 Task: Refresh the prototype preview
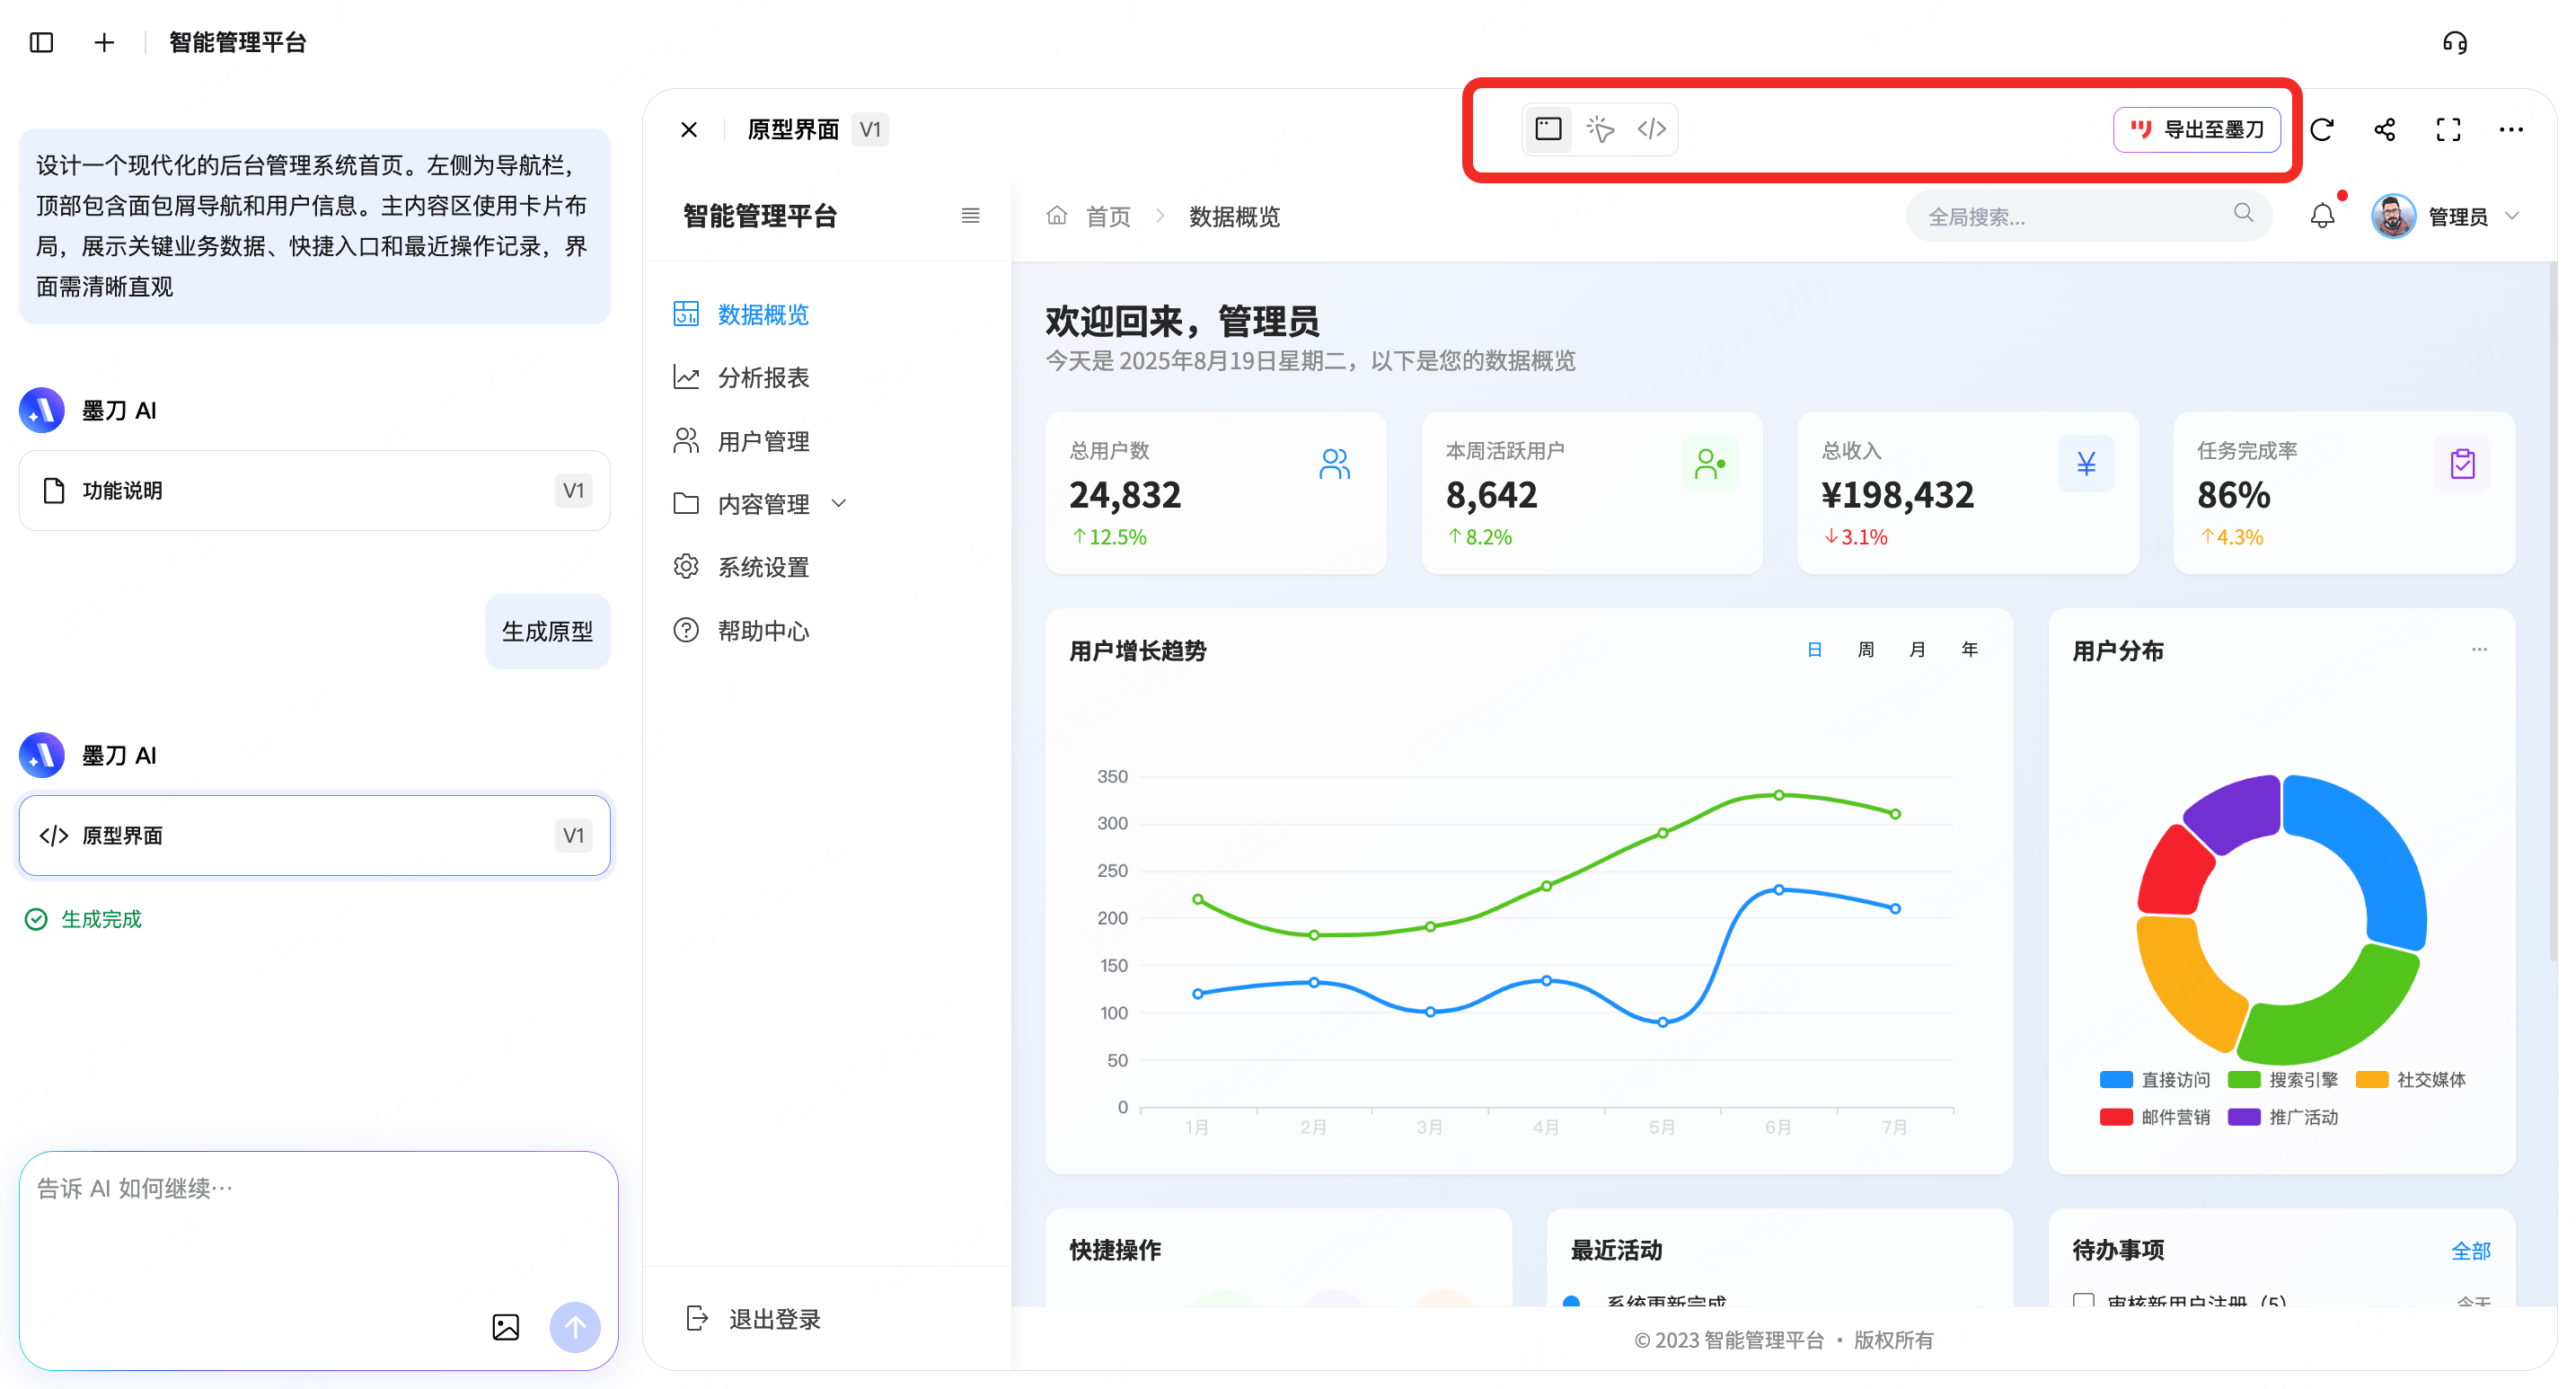(x=2323, y=129)
